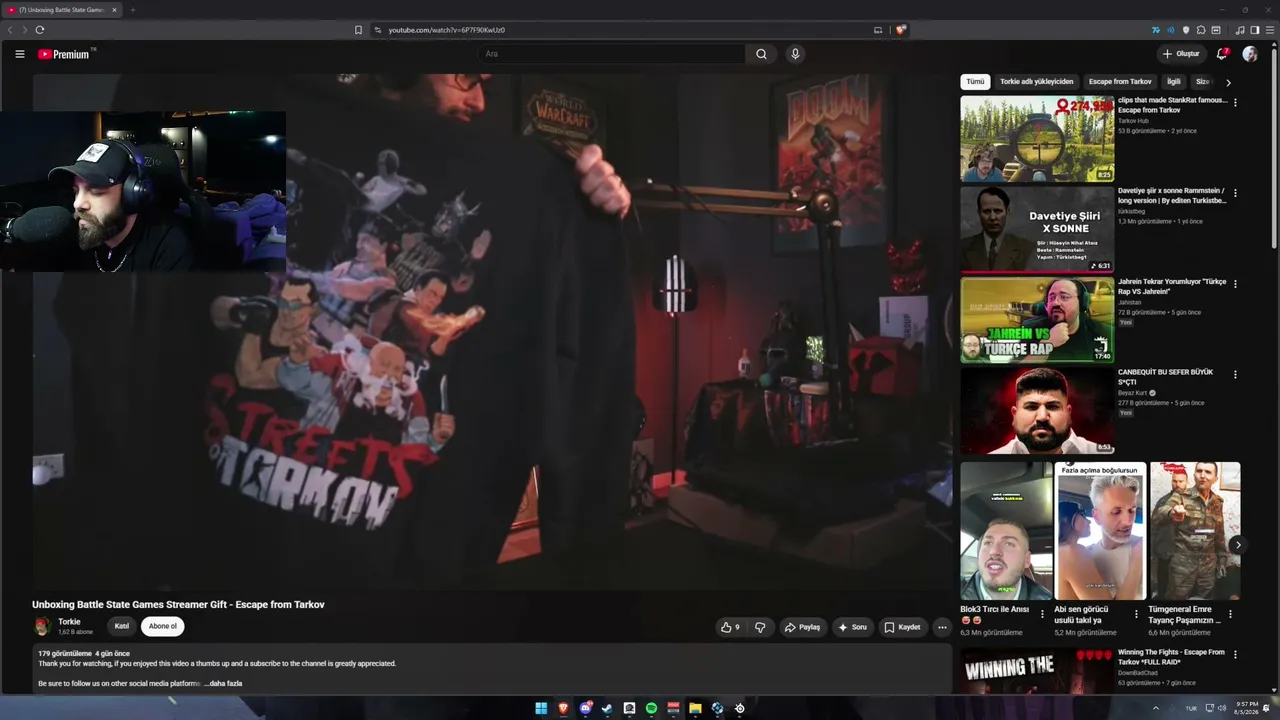Join the channel with Katıl button
The height and width of the screenshot is (720, 1280).
(121, 626)
